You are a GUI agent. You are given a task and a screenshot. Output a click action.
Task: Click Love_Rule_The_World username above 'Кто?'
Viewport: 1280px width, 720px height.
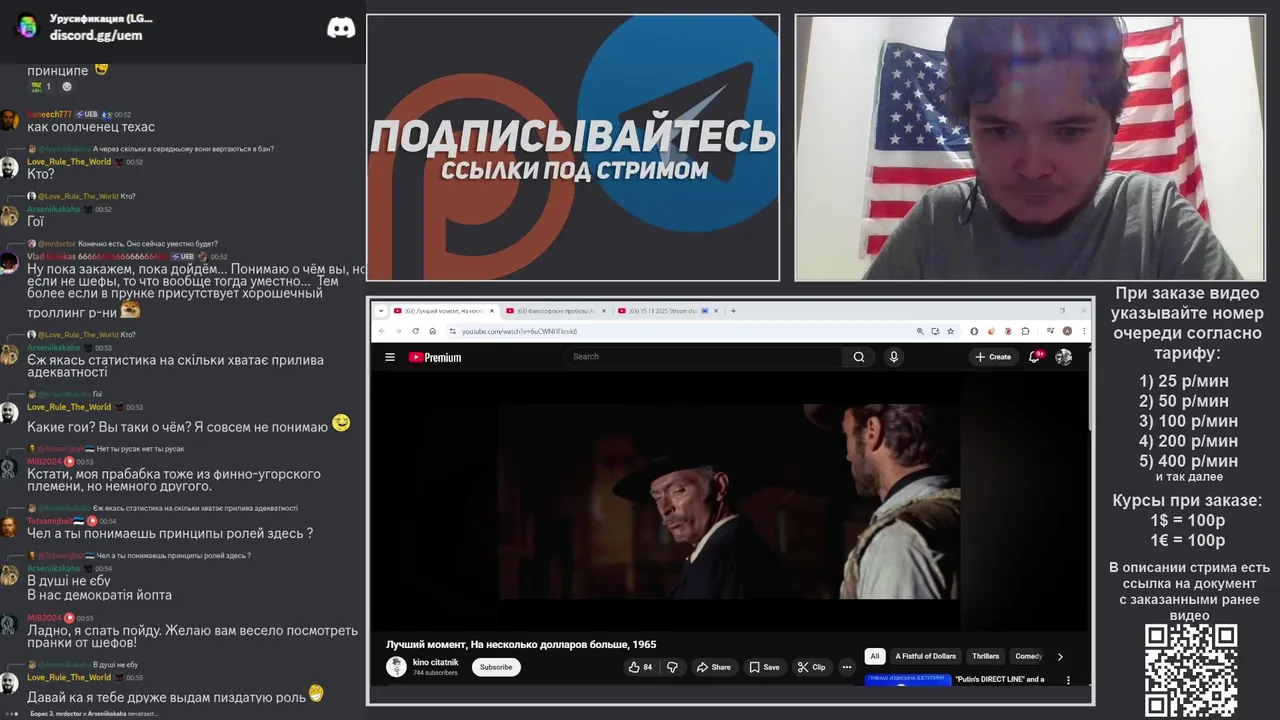[69, 162]
